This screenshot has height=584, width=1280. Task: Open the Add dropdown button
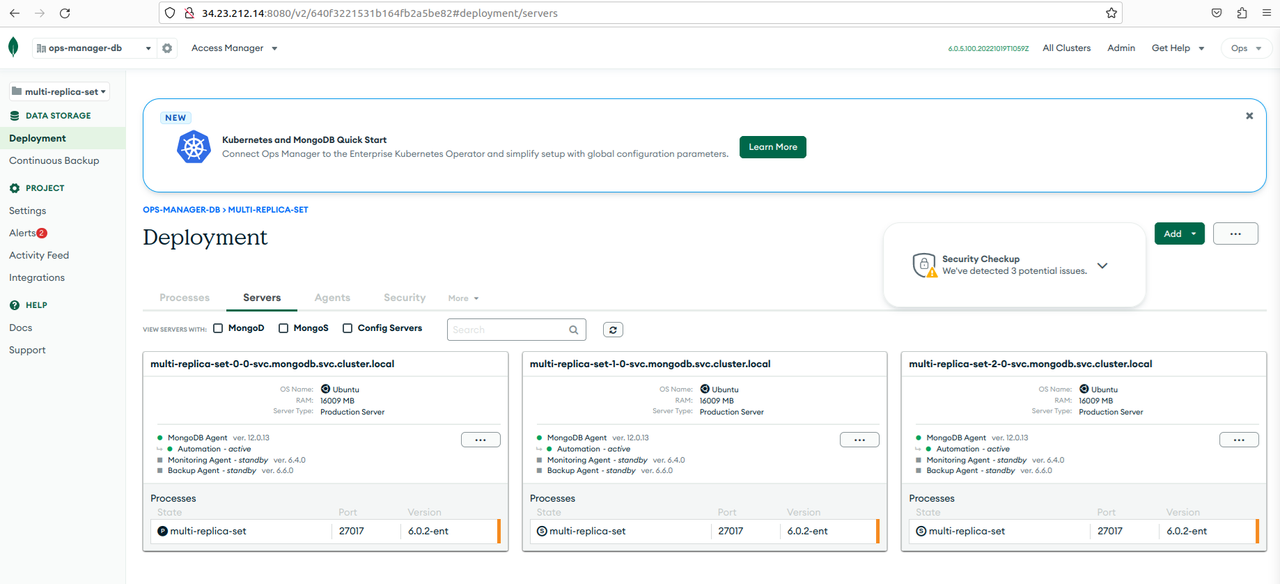pyautogui.click(x=1179, y=233)
